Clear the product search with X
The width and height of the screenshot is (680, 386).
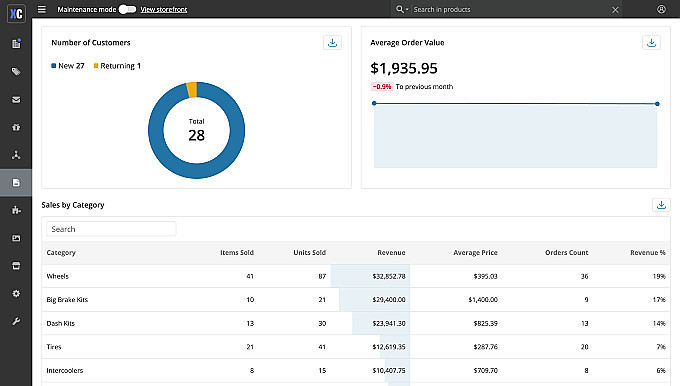tap(615, 10)
